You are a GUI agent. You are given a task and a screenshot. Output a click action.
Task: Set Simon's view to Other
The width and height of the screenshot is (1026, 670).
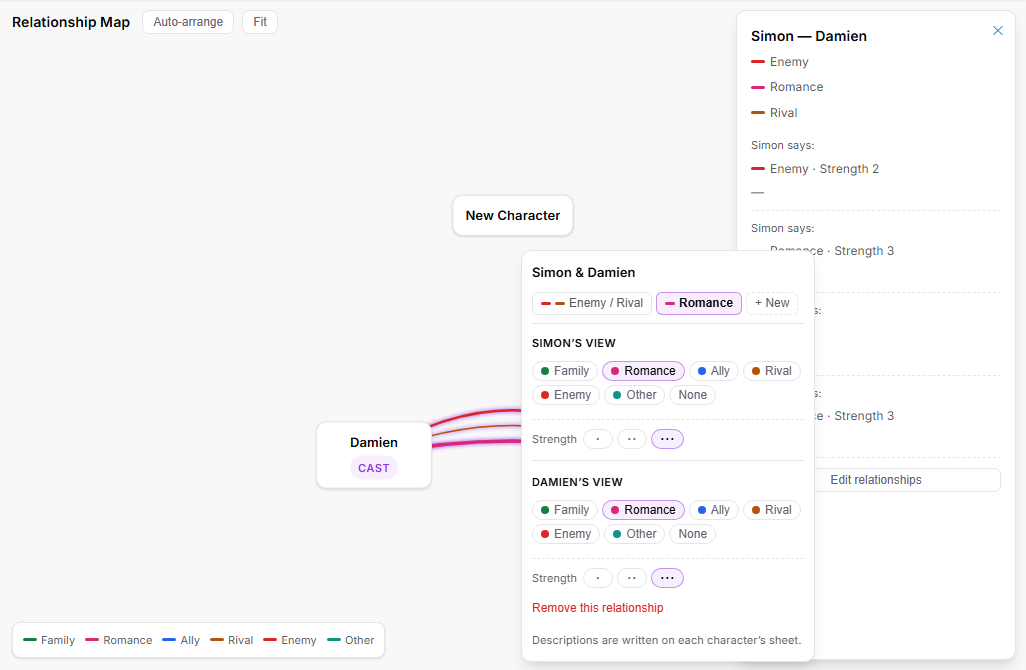635,395
